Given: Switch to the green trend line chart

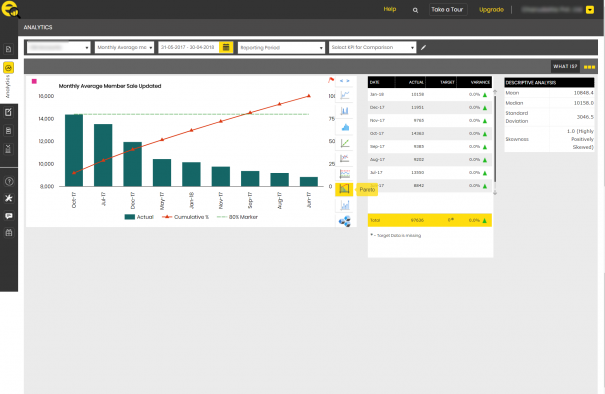Looking at the screenshot, I should 345,143.
